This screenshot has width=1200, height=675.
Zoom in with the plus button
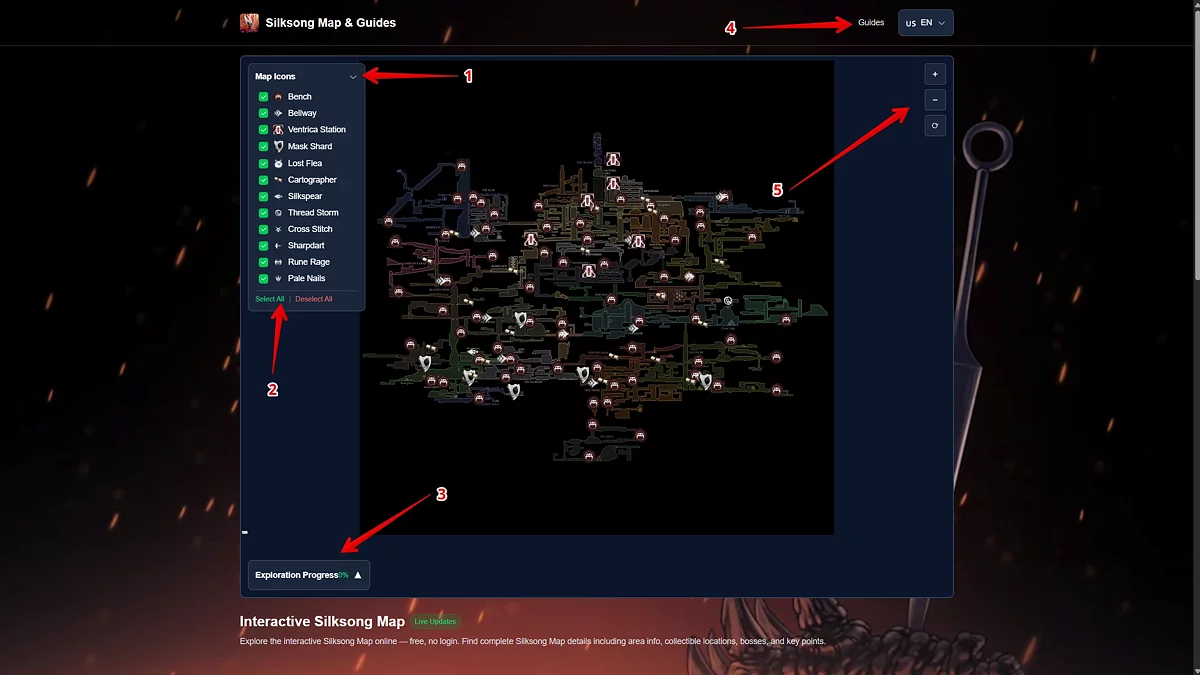(x=935, y=74)
